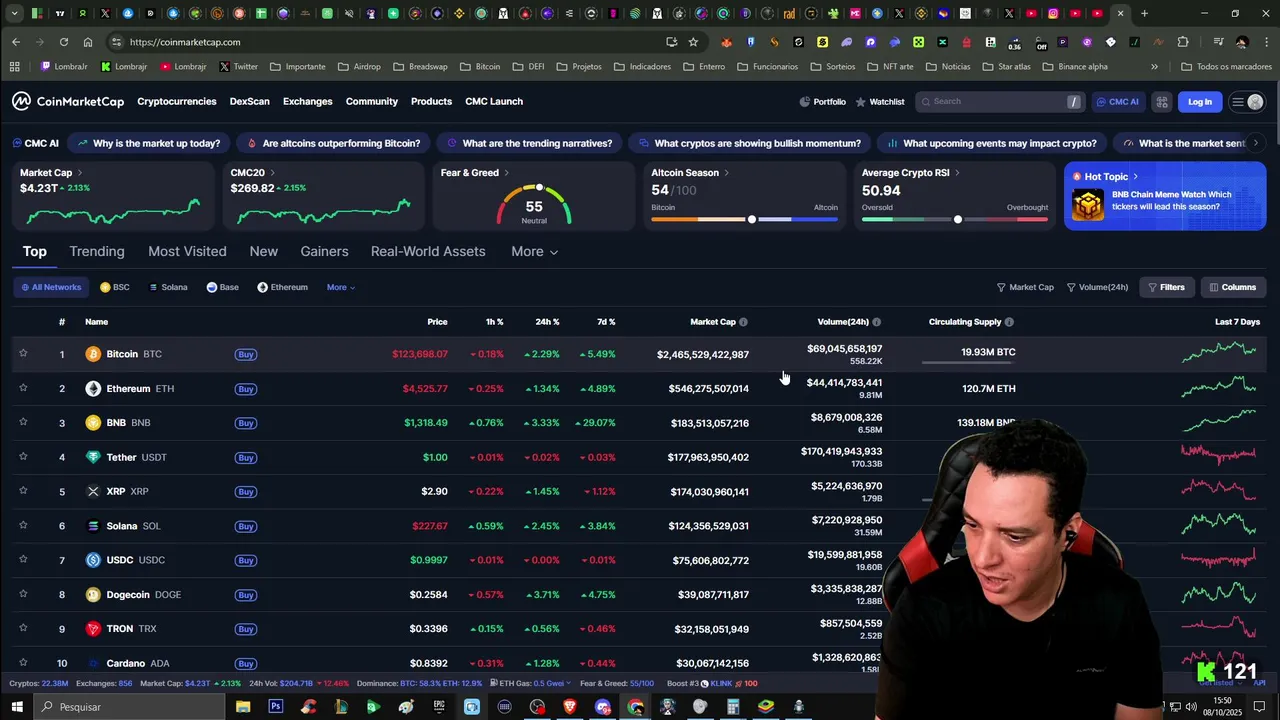
Task: Open Market Cap filter dropdown
Action: [1025, 287]
